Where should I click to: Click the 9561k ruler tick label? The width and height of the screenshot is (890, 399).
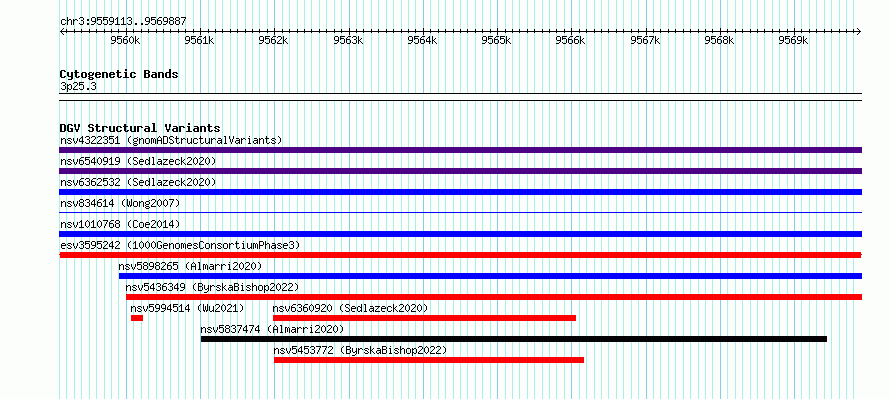(200, 41)
